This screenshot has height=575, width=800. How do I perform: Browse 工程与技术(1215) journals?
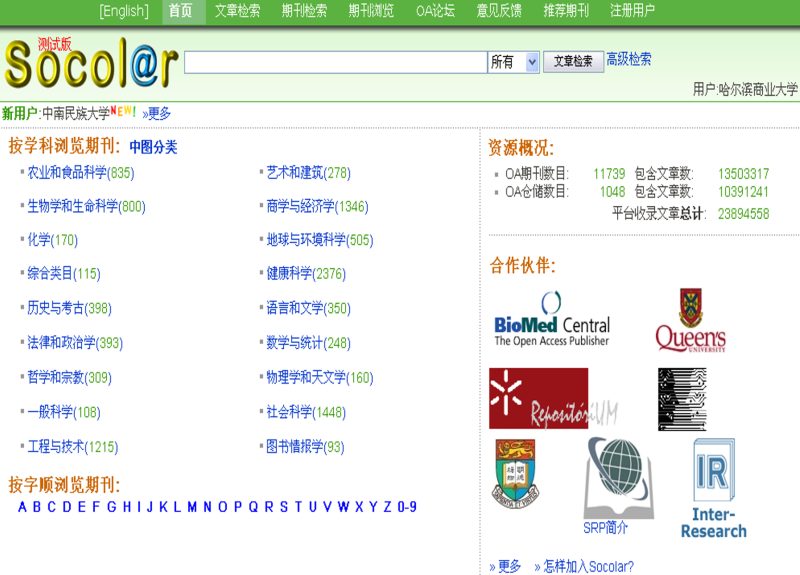[x=72, y=447]
